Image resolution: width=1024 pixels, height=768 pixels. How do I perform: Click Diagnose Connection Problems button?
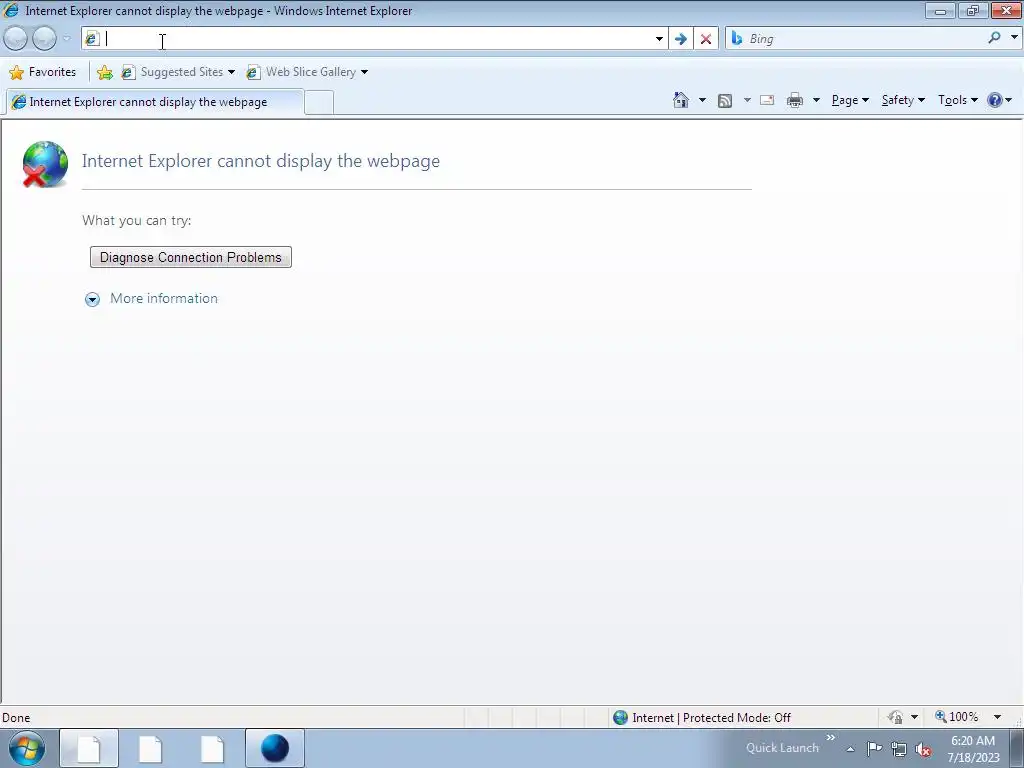click(191, 257)
